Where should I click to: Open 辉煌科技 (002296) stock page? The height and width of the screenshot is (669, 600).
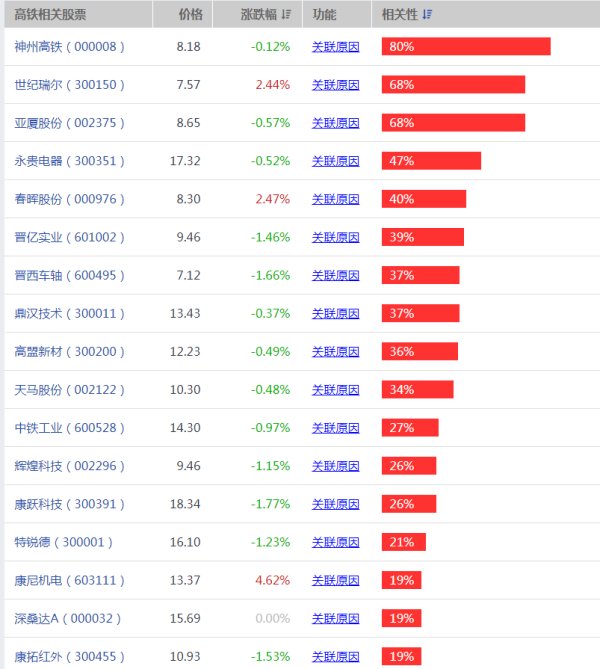(69, 465)
